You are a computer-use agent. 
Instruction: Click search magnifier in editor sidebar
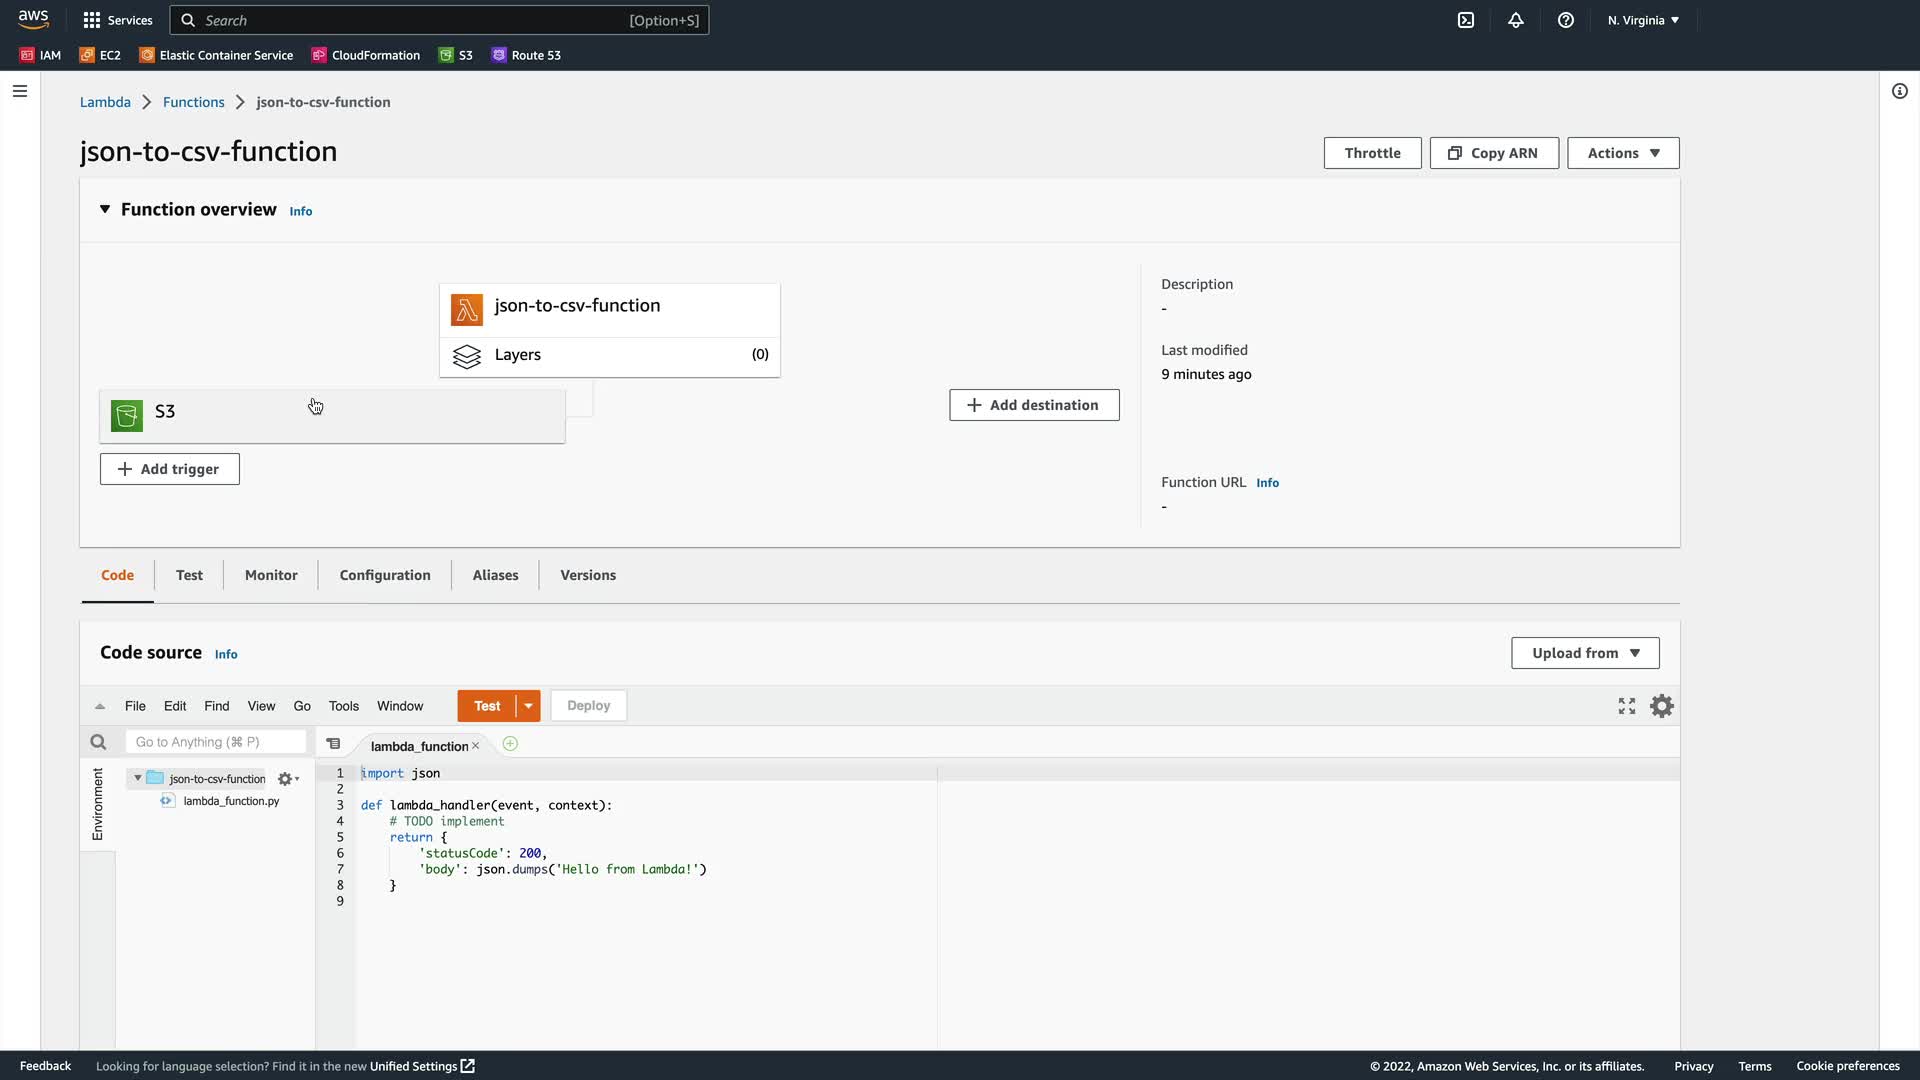pyautogui.click(x=98, y=742)
